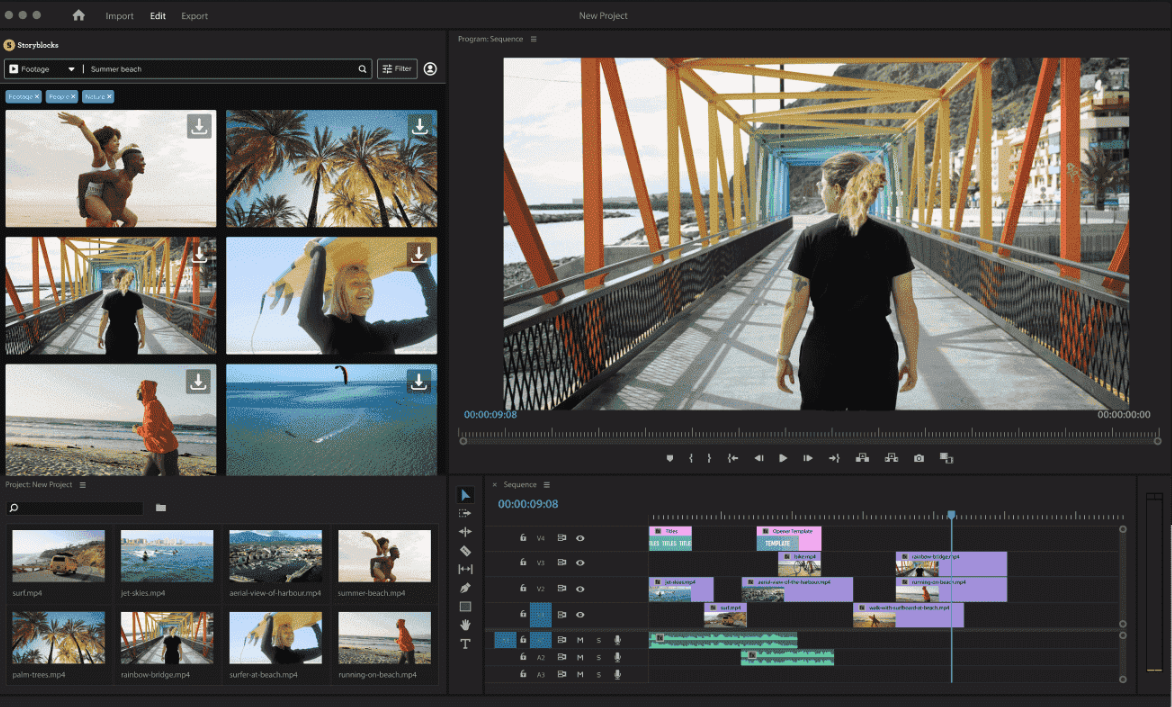Hide video track V4 with its eye toggle

point(580,538)
